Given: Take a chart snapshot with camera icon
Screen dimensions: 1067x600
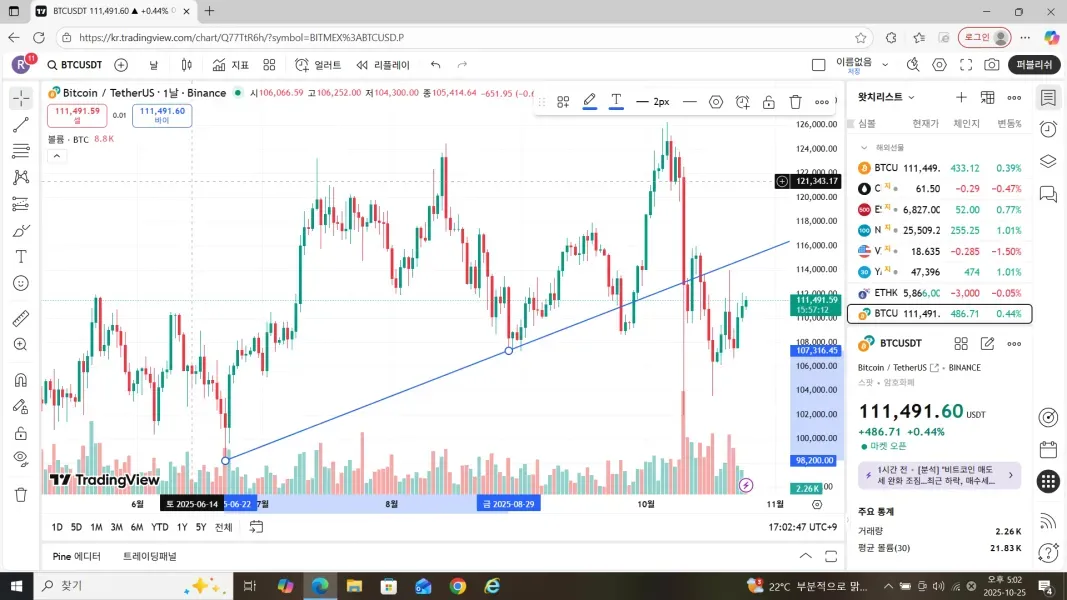Looking at the screenshot, I should (x=992, y=65).
